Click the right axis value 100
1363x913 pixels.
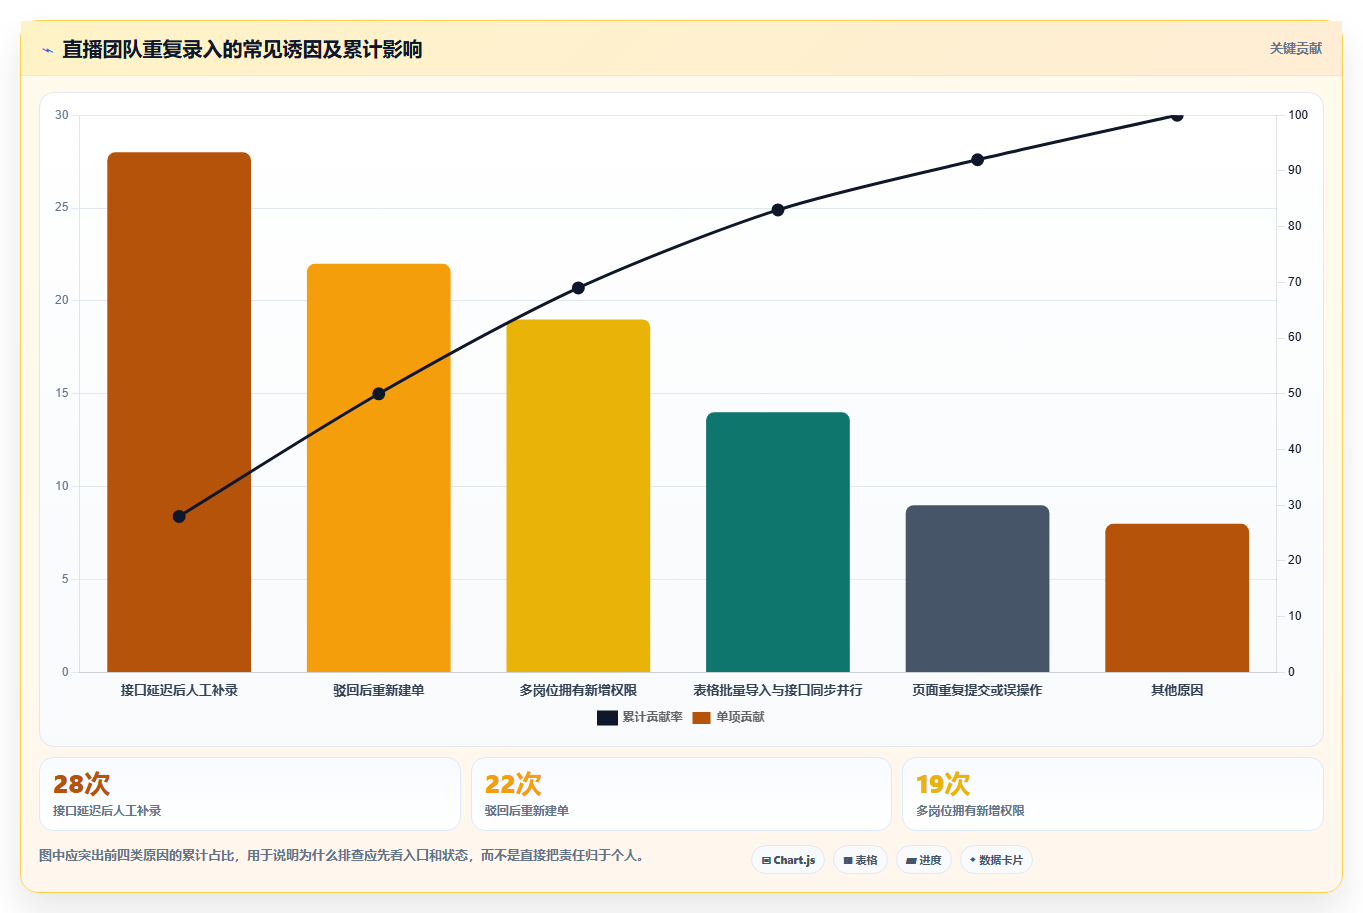(x=1298, y=115)
